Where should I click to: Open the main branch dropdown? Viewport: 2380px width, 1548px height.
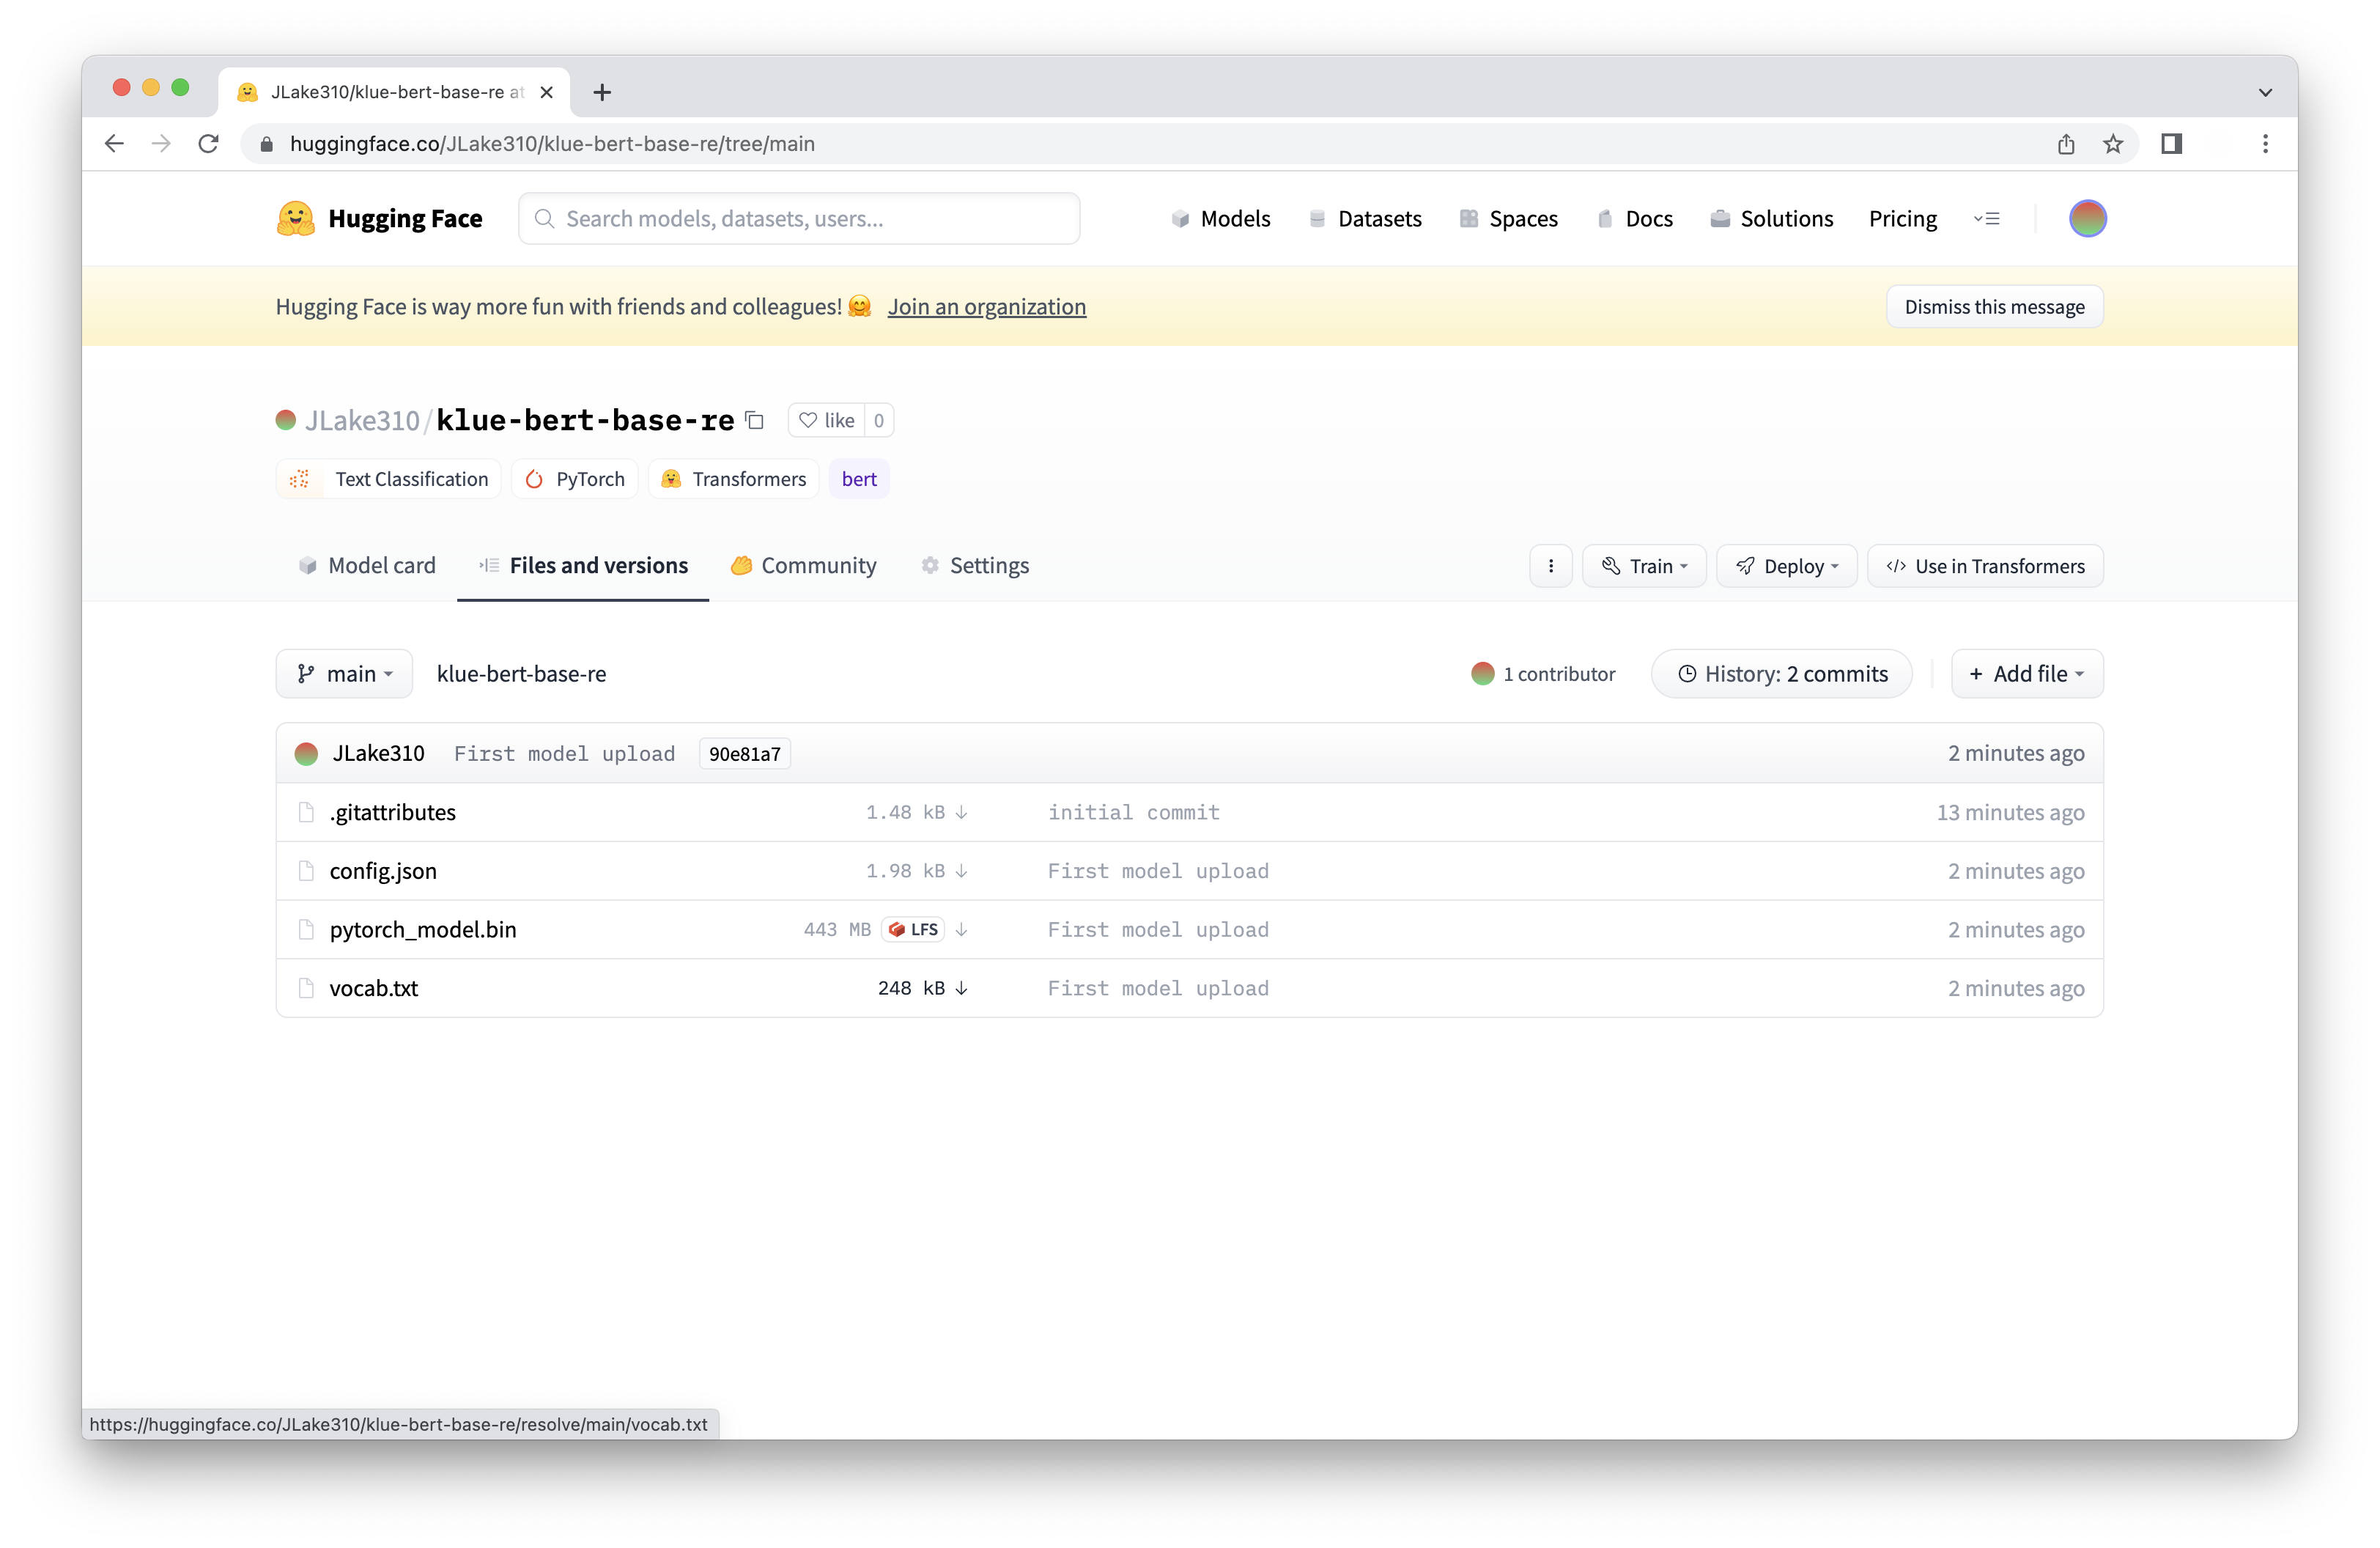344,674
